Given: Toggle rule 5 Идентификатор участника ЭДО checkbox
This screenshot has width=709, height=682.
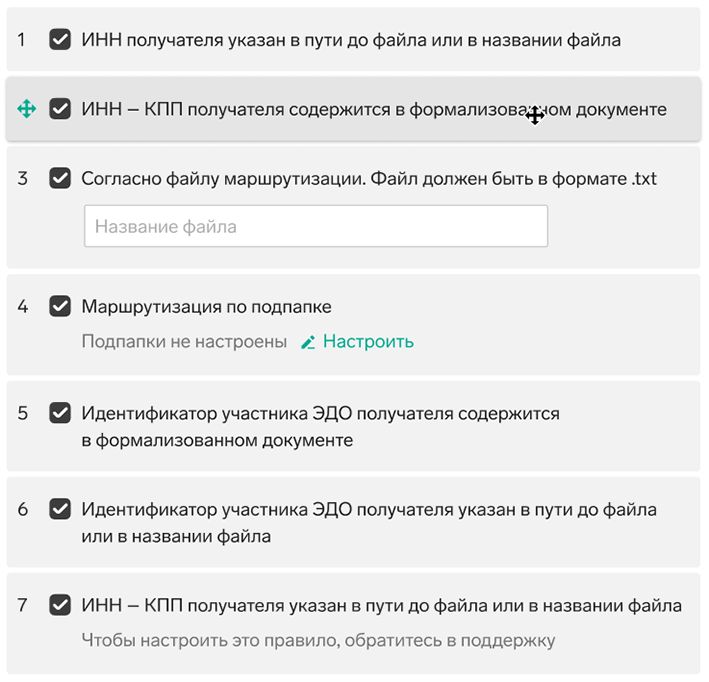Looking at the screenshot, I should click(x=60, y=413).
